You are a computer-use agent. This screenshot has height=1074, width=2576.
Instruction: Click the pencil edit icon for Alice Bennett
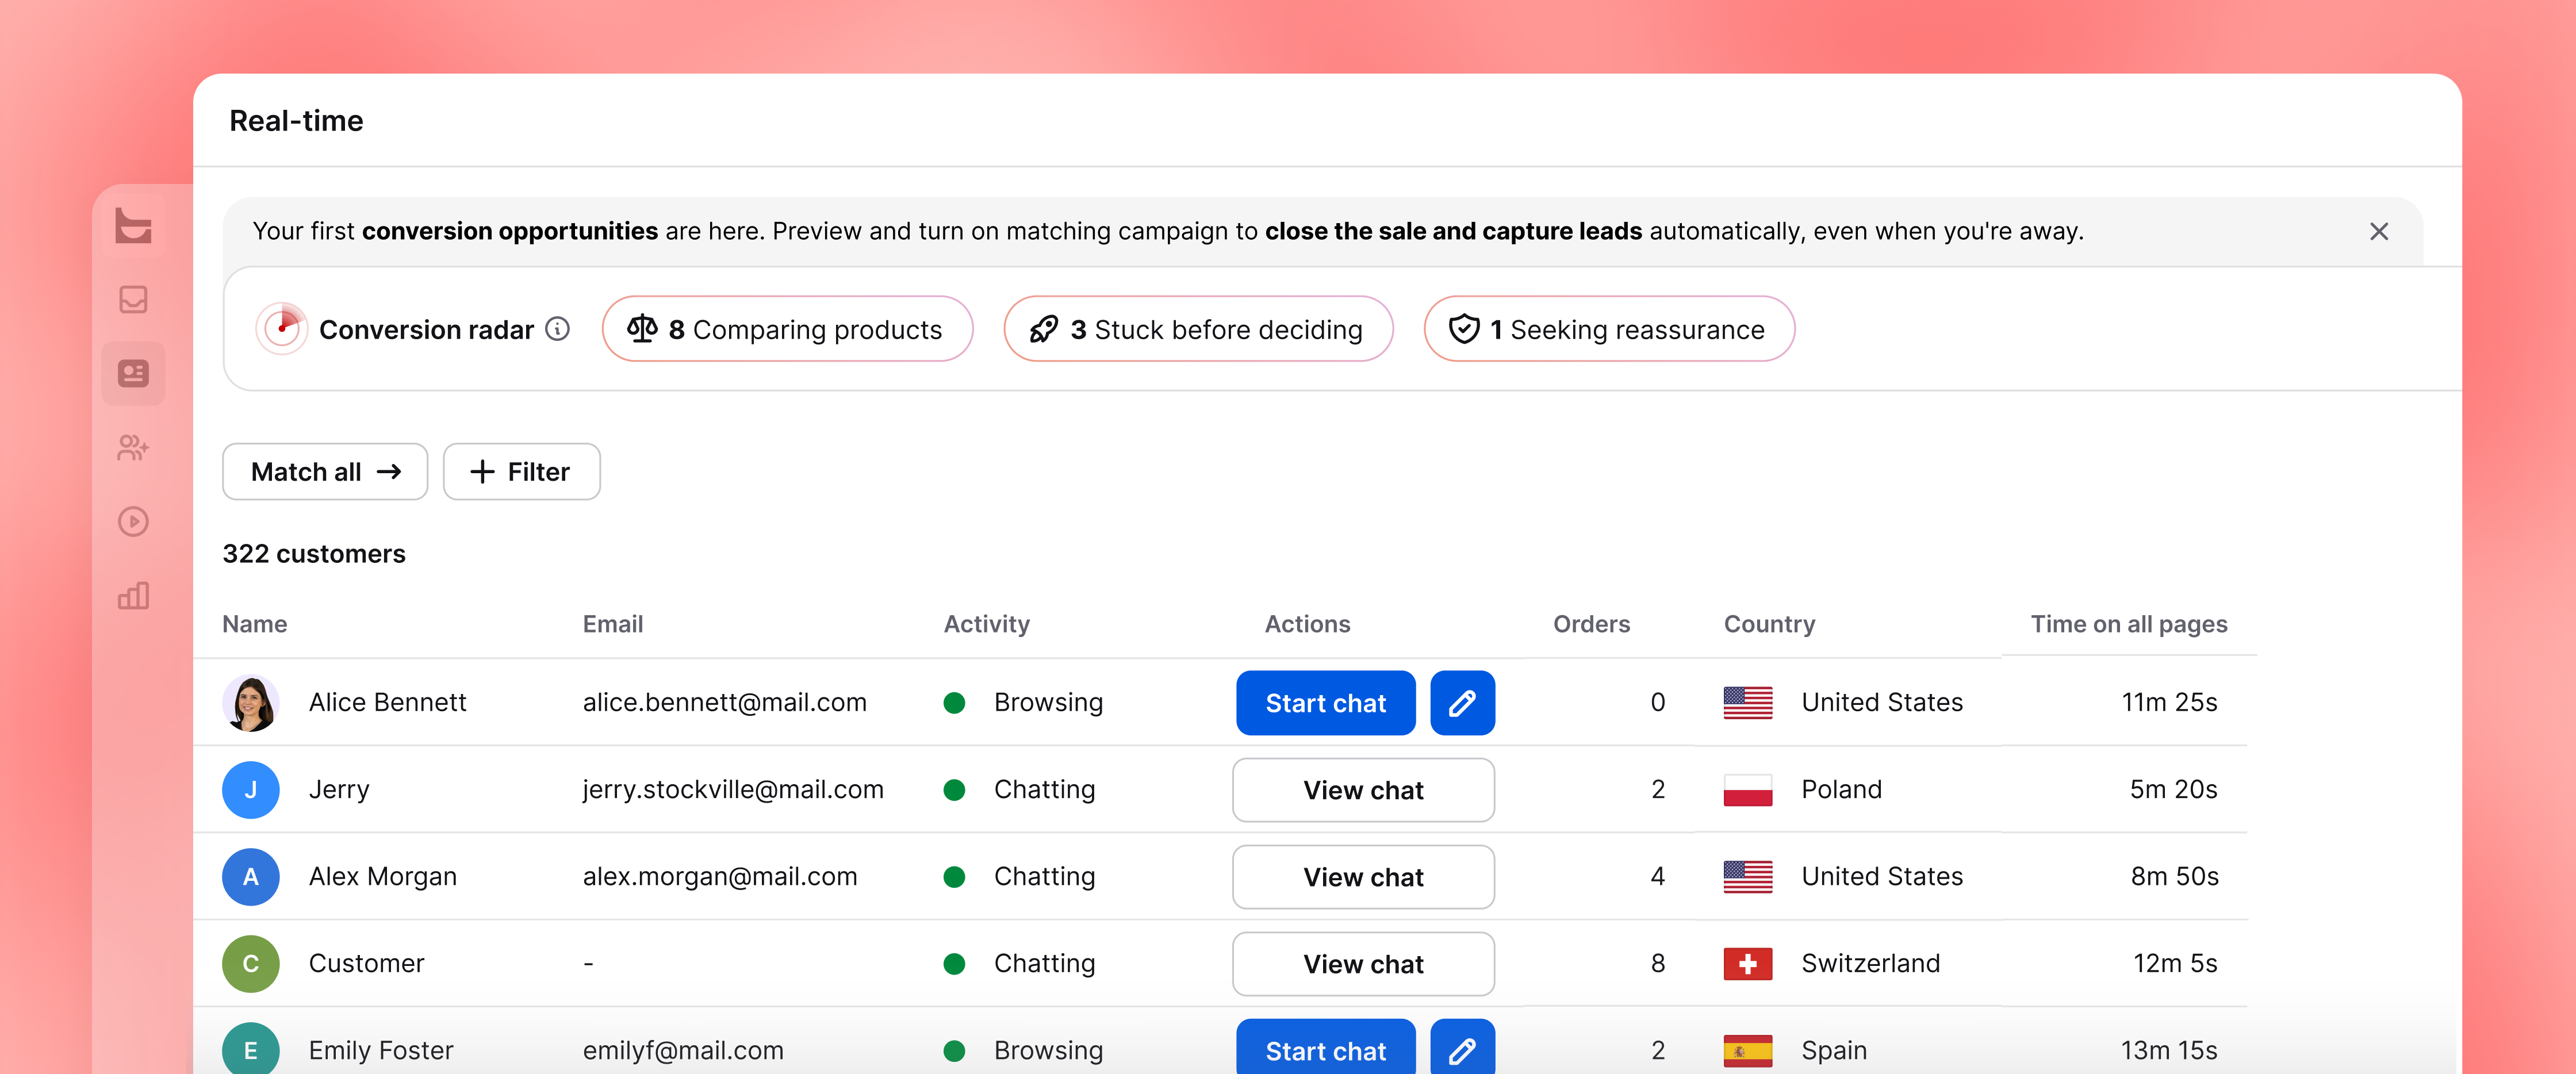[x=1462, y=703]
